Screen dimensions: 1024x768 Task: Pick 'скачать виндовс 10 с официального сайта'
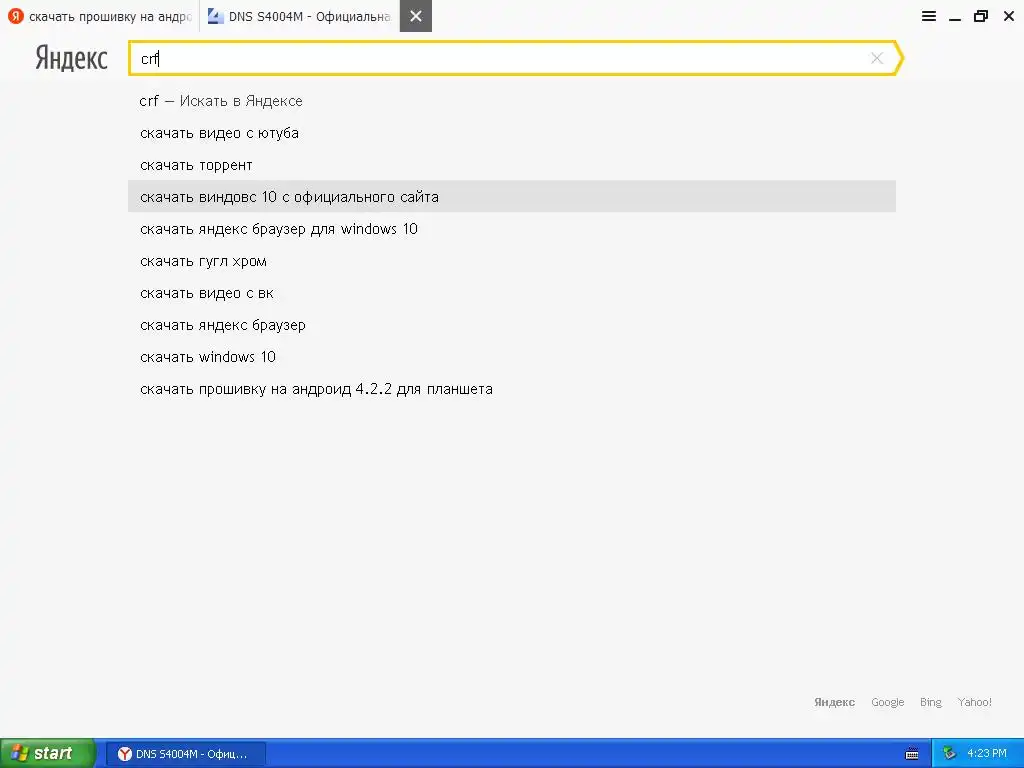click(511, 197)
